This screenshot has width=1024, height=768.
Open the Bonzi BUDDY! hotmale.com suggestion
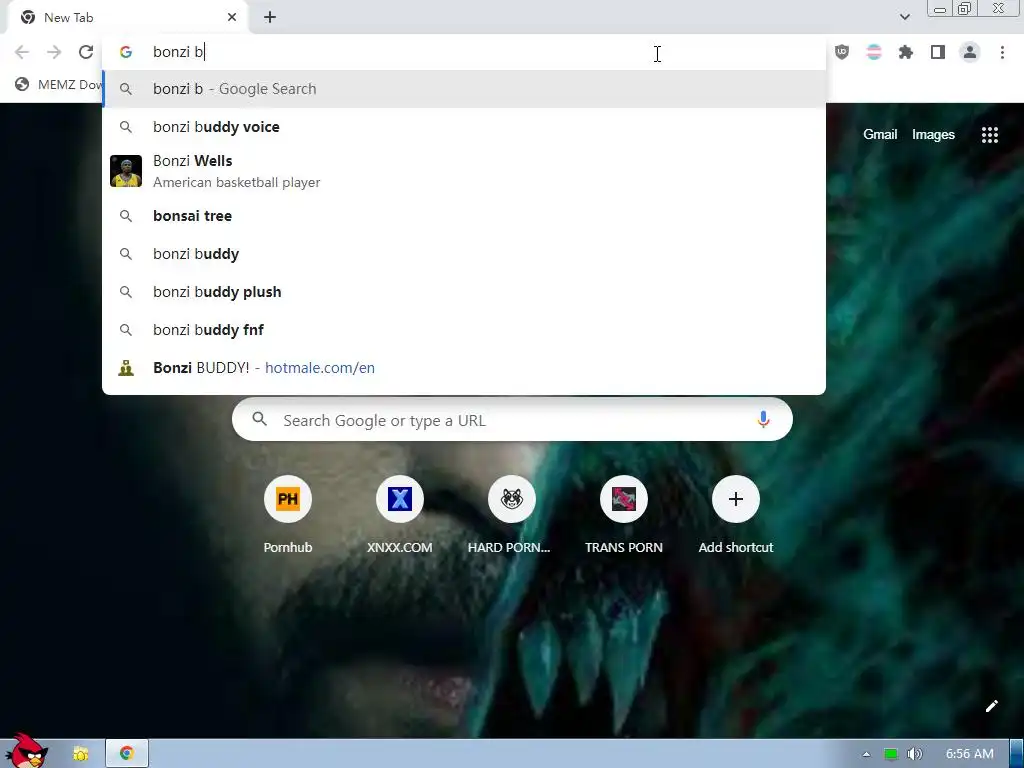(x=464, y=368)
